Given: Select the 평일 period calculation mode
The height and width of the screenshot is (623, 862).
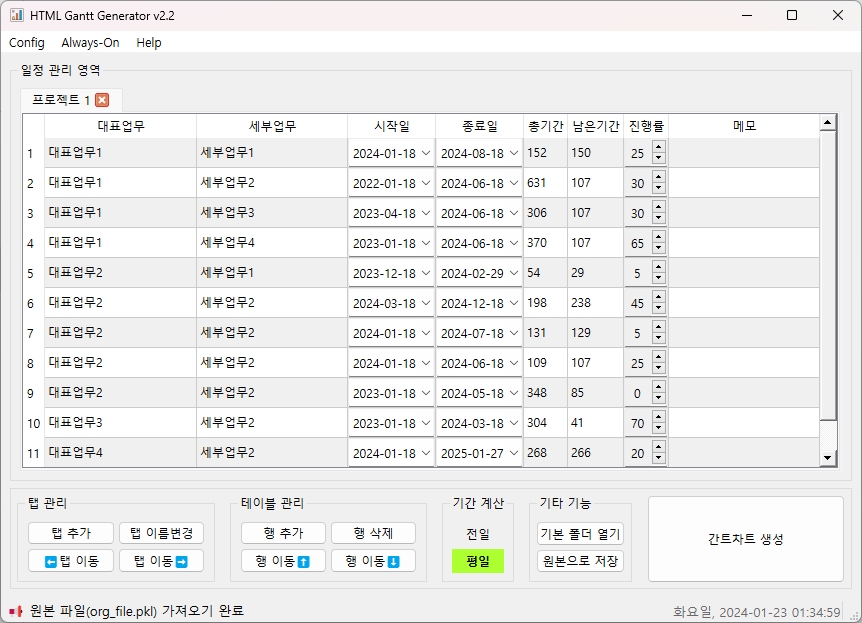Looking at the screenshot, I should tap(478, 561).
